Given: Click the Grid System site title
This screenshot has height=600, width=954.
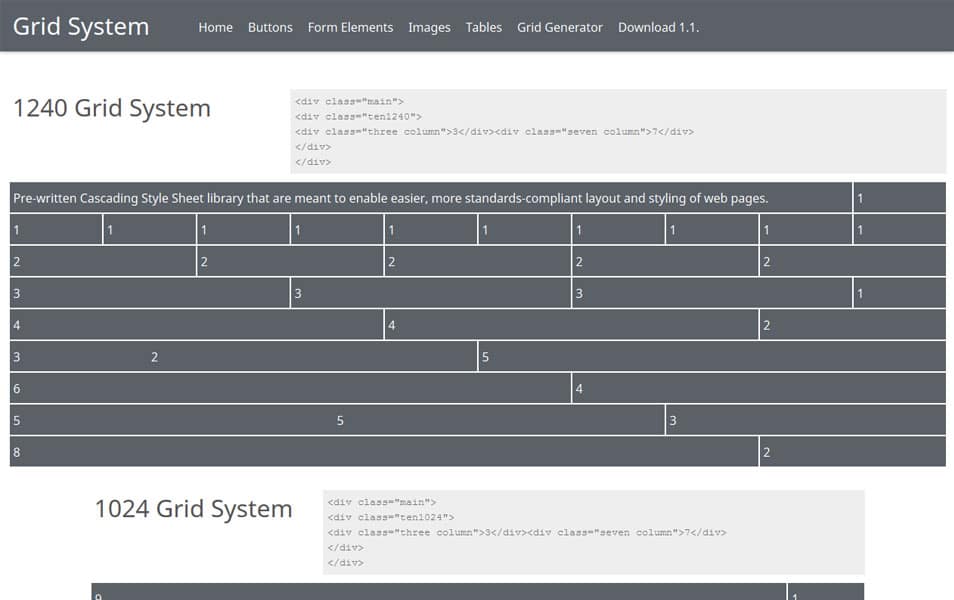Looking at the screenshot, I should point(80,27).
